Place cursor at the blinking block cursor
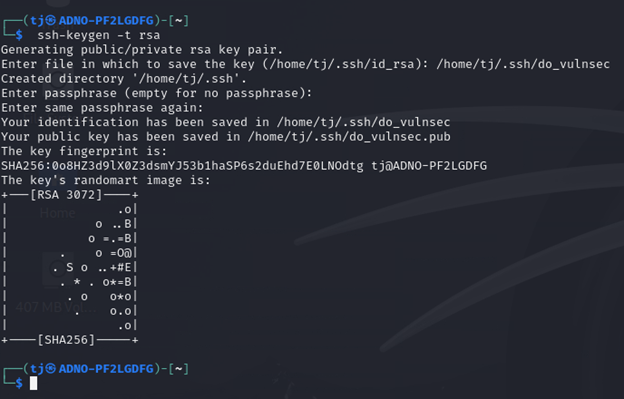This screenshot has height=399, width=624. click(33, 383)
